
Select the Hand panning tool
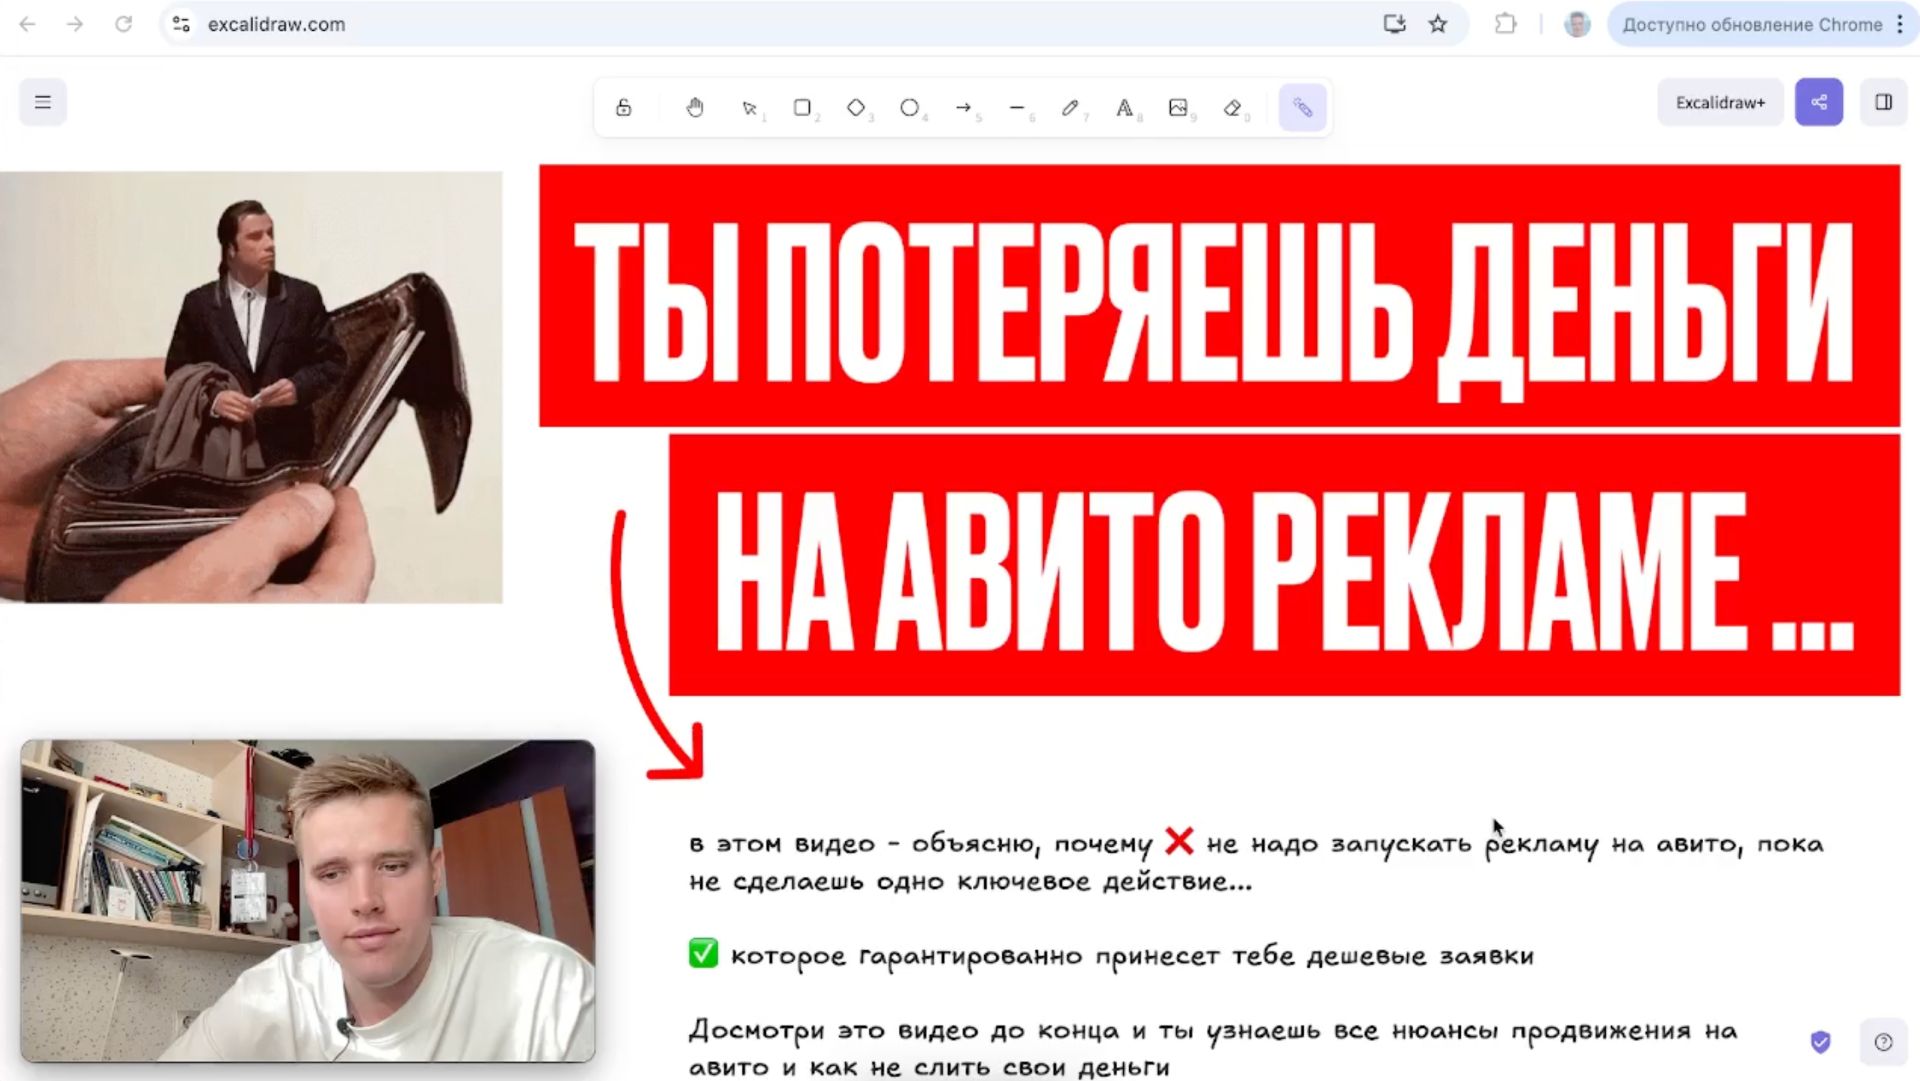coord(695,107)
